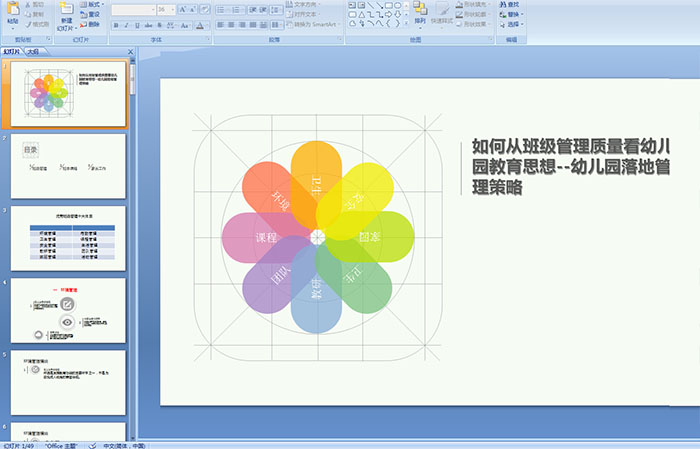Open the font name combo box
The image size is (700, 449).
(133, 9)
